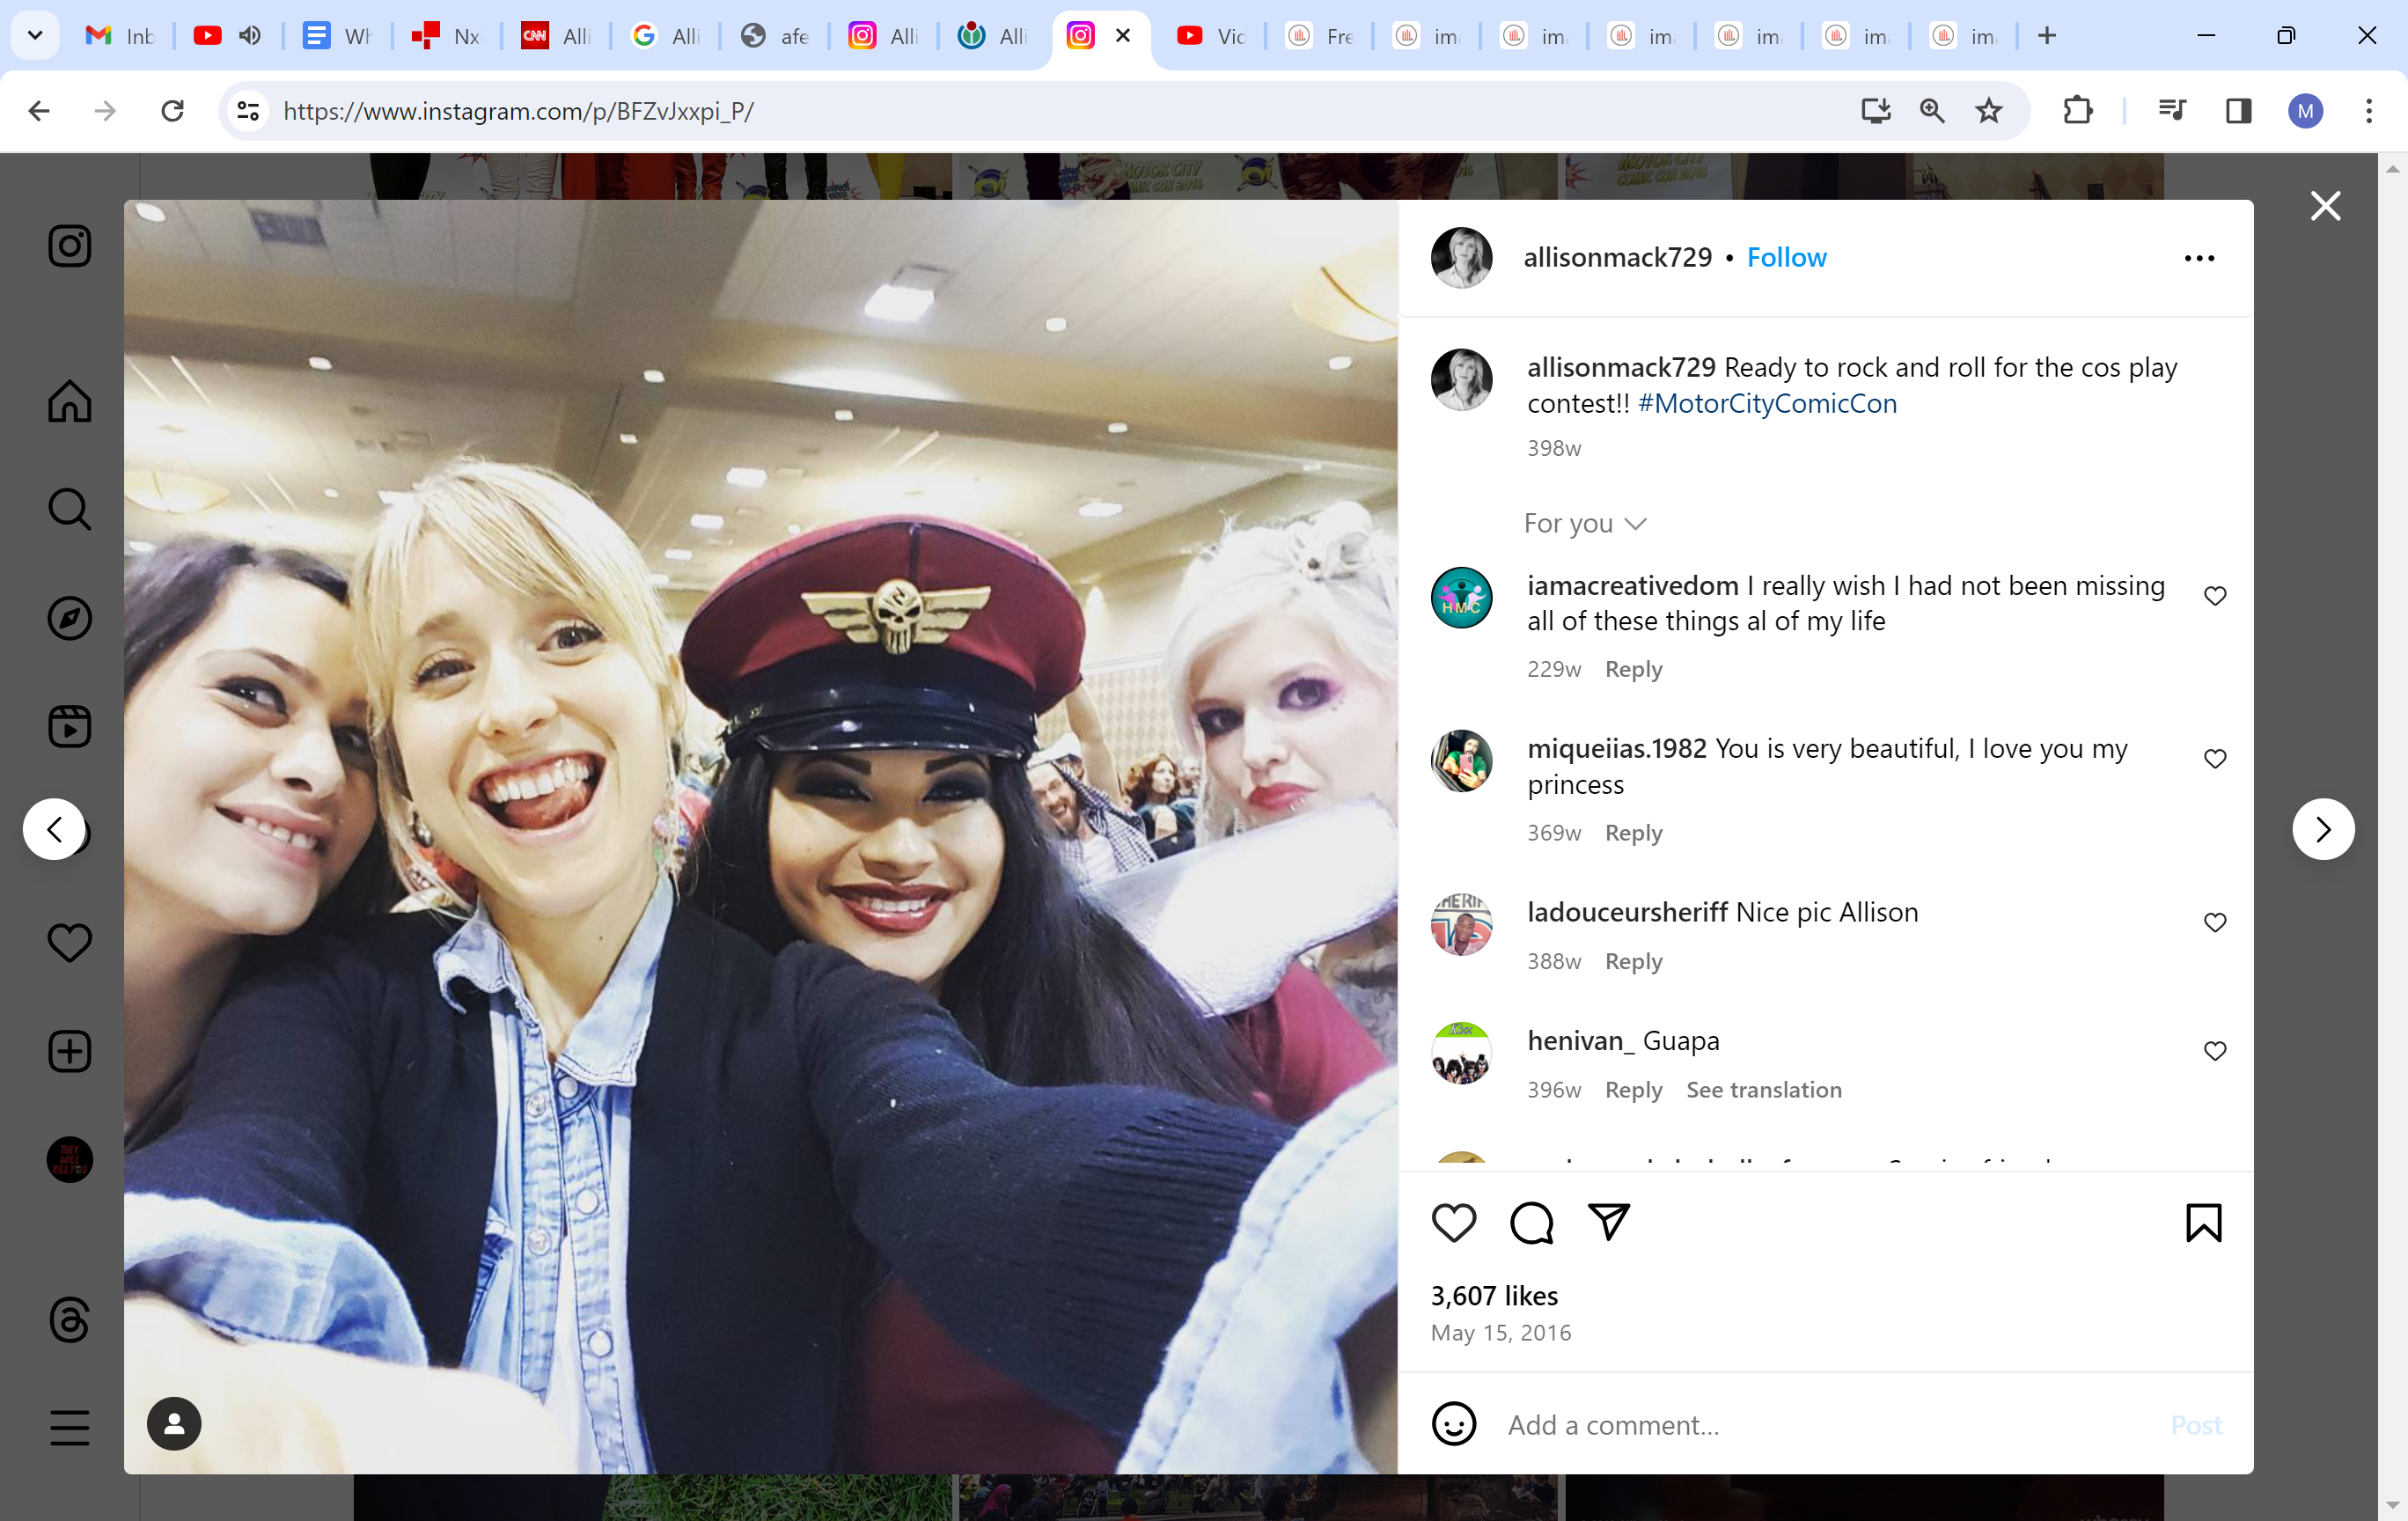Like iamacreativedom's comment
2408x1521 pixels.
coord(2214,596)
